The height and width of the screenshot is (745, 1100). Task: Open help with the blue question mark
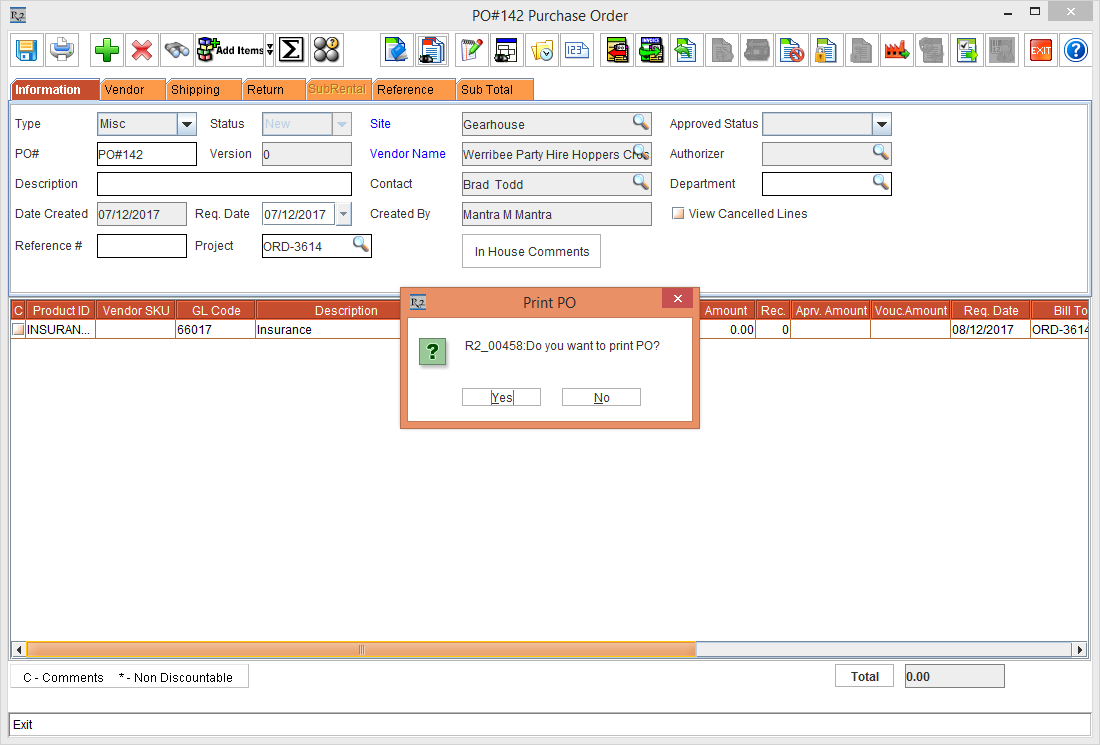point(1075,49)
